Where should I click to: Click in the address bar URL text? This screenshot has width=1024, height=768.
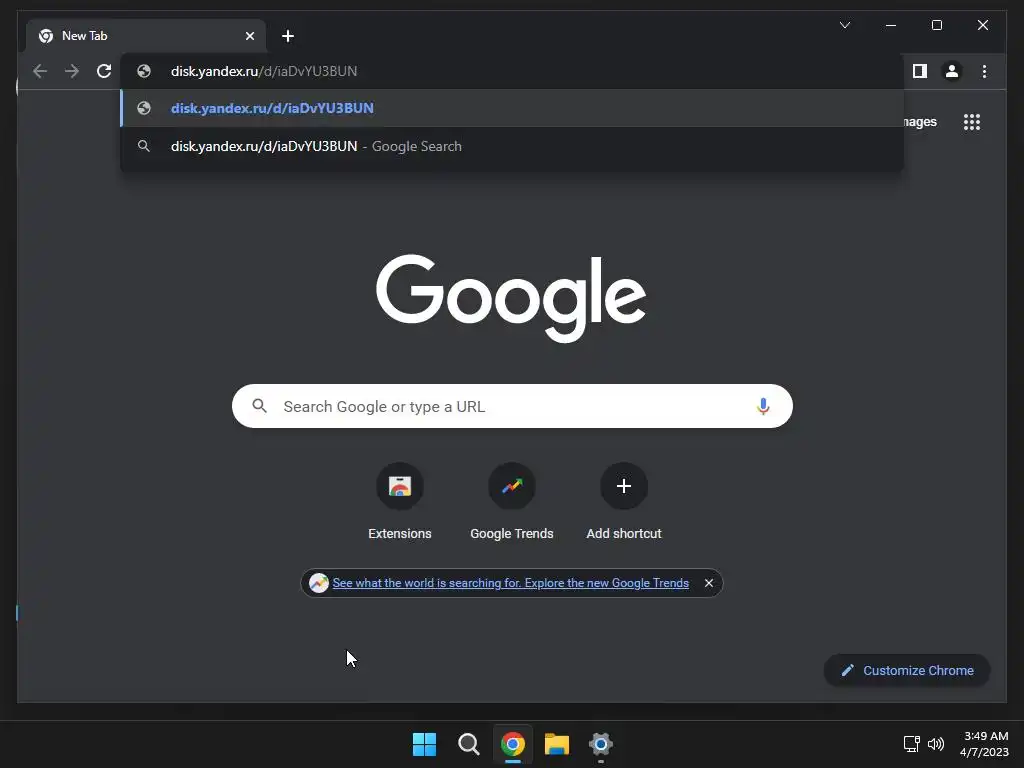tap(264, 71)
